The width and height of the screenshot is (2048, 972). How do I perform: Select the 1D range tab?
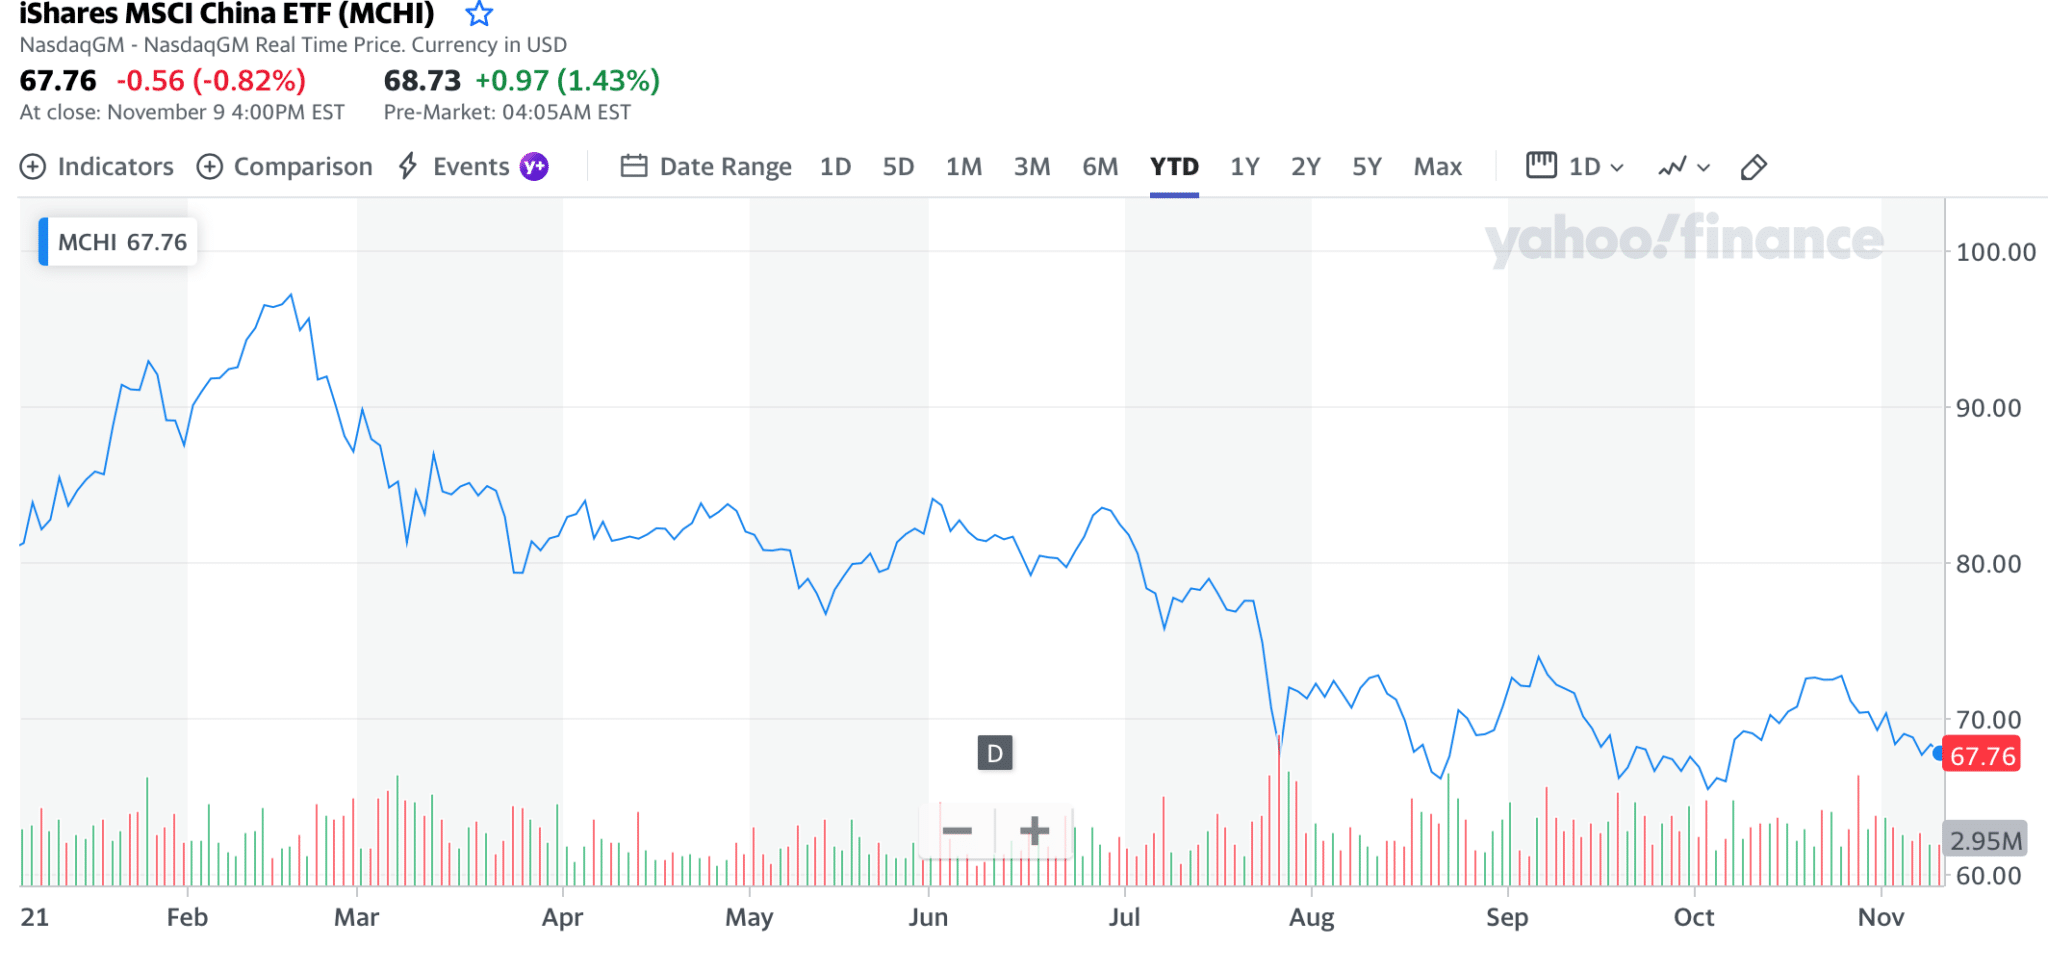(x=835, y=167)
